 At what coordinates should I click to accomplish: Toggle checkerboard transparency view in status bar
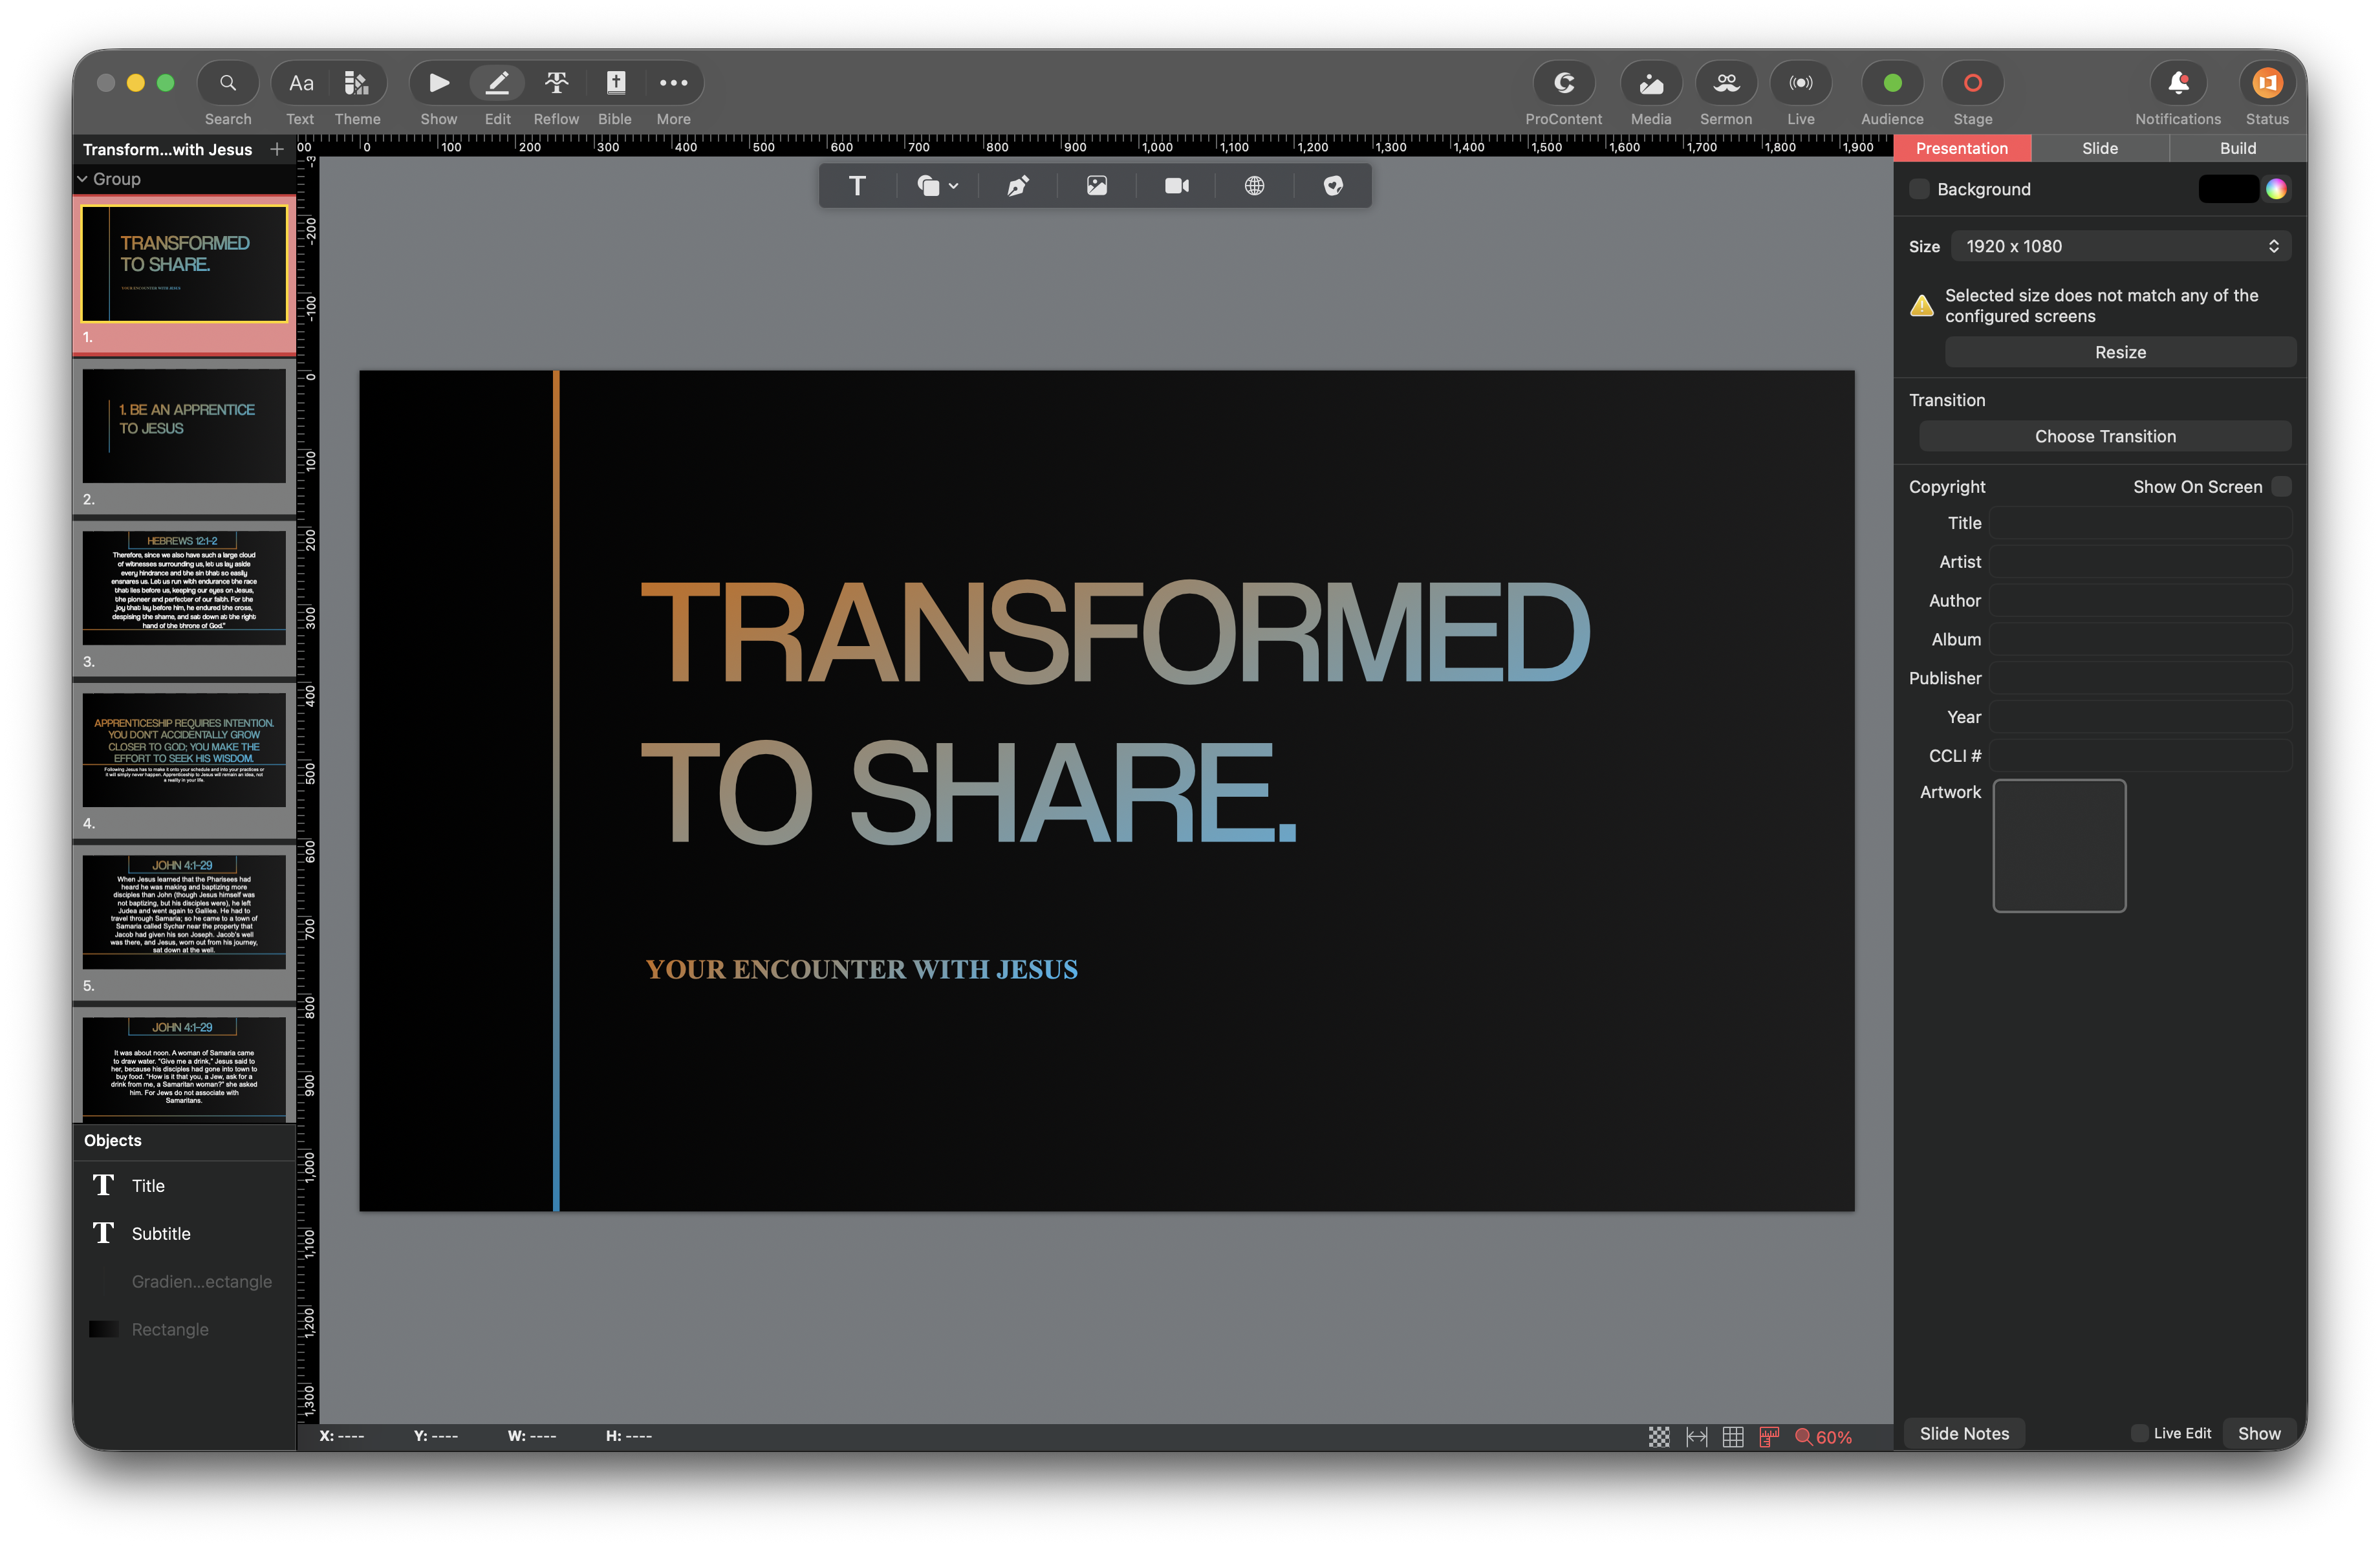(x=1659, y=1436)
